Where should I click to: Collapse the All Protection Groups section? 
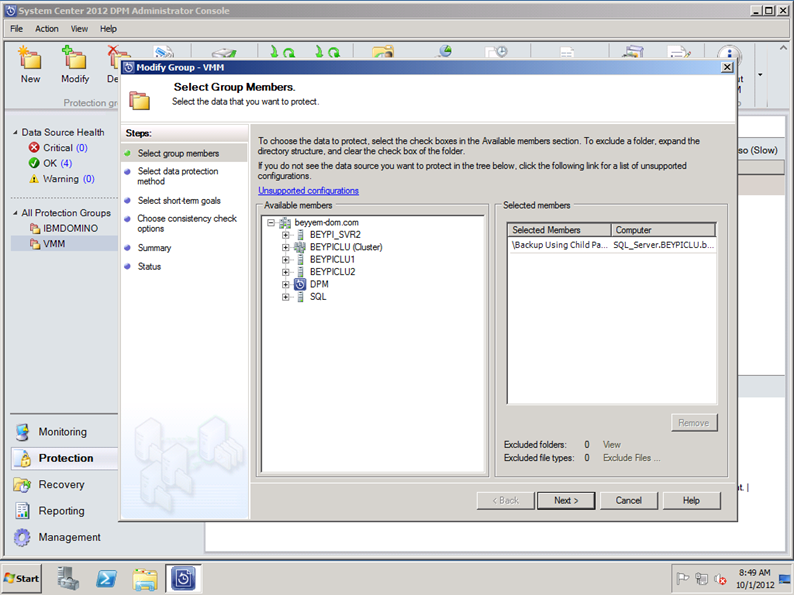click(x=15, y=213)
